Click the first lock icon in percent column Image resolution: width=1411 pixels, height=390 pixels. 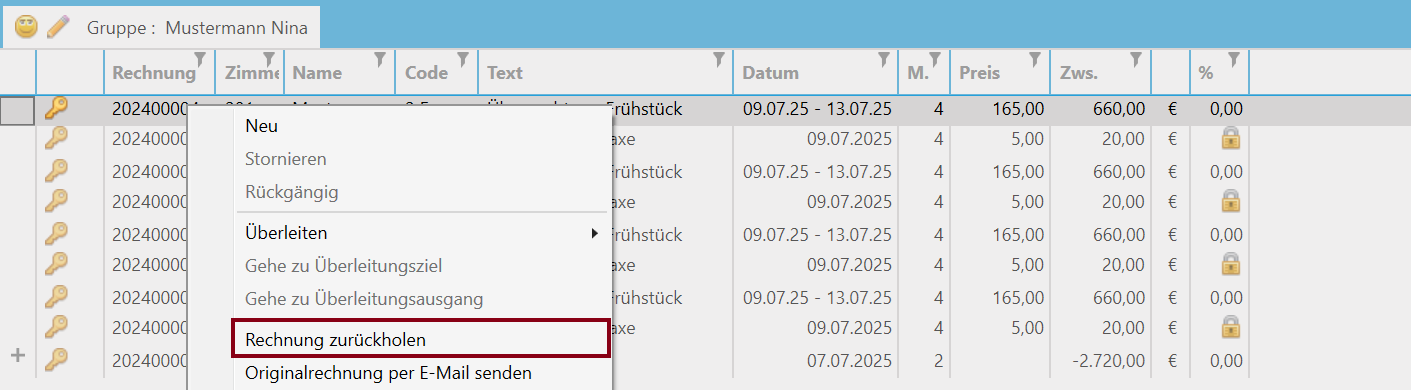click(x=1230, y=139)
